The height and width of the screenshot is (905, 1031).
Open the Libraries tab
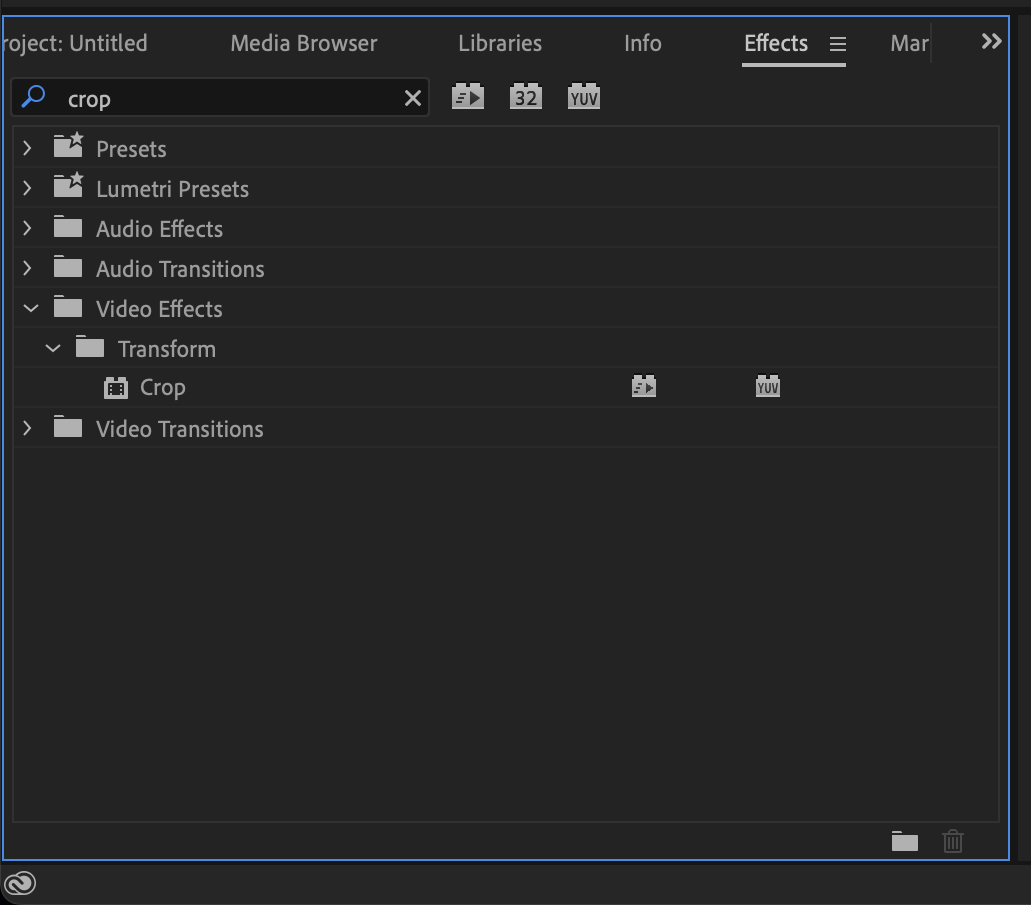[500, 43]
